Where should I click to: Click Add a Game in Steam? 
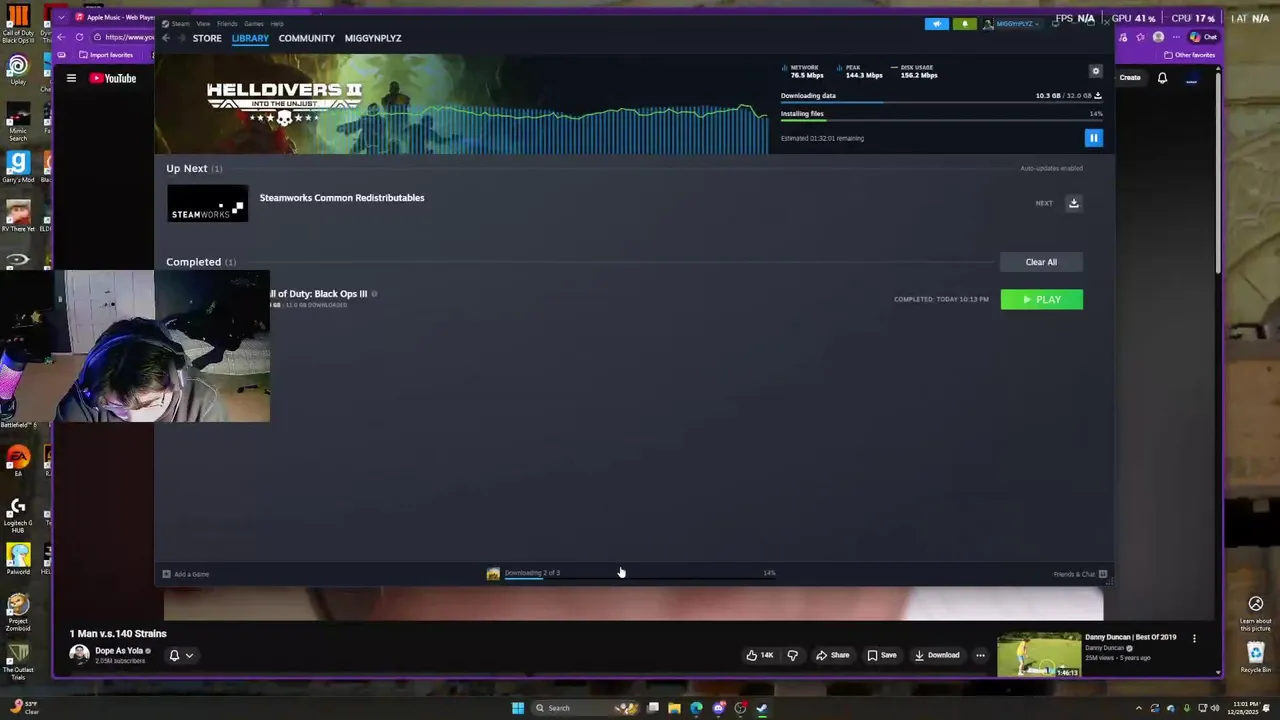coord(186,574)
